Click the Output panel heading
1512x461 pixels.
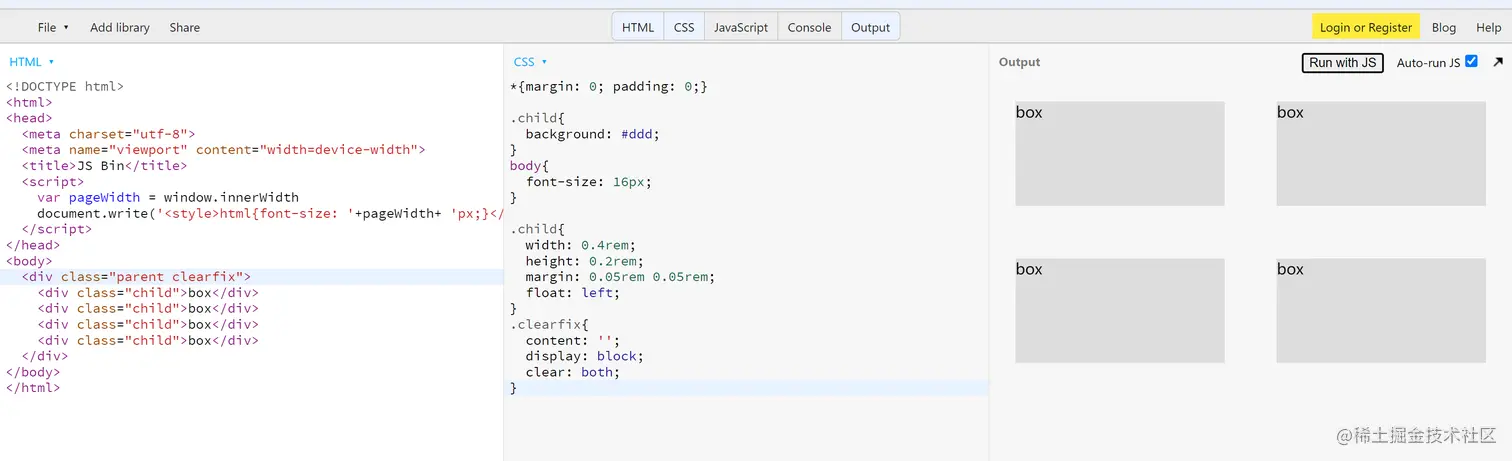1019,62
